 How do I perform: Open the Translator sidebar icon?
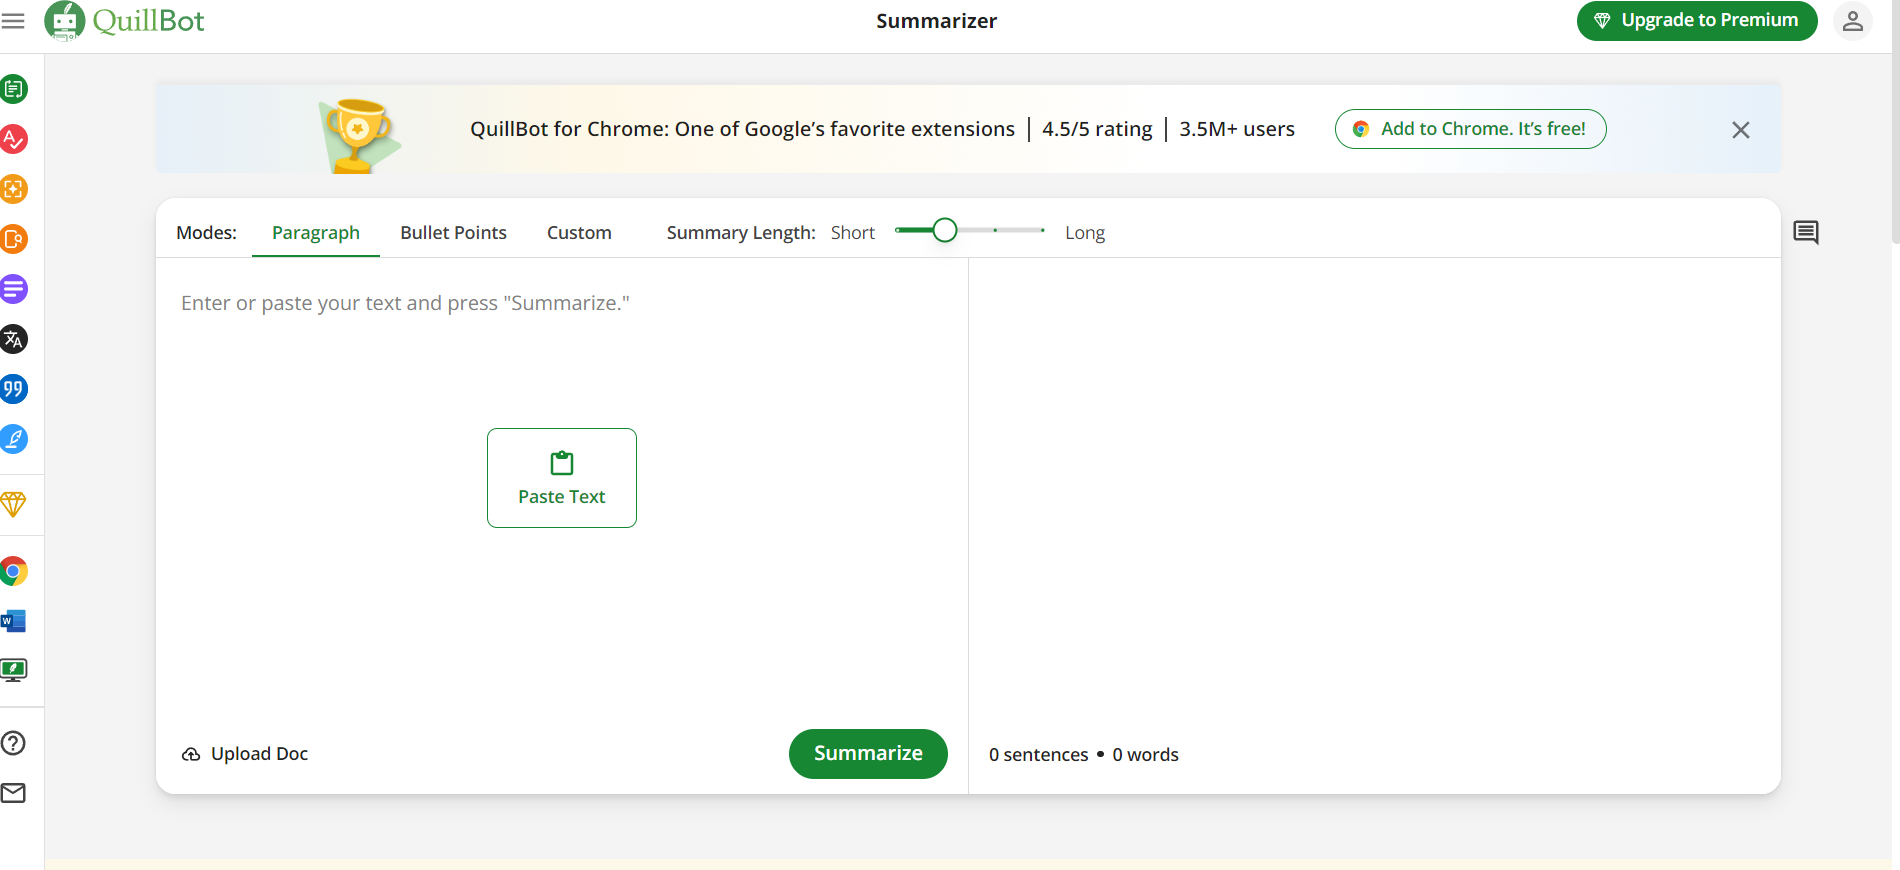(x=13, y=339)
